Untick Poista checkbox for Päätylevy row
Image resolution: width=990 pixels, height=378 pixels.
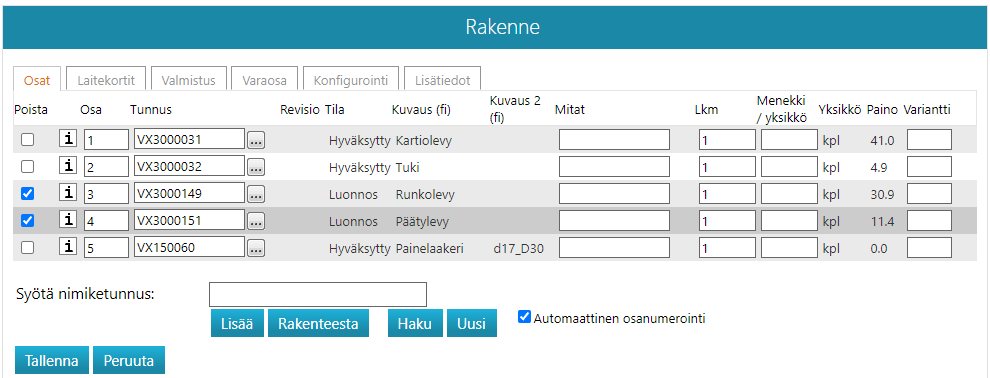pyautogui.click(x=28, y=221)
